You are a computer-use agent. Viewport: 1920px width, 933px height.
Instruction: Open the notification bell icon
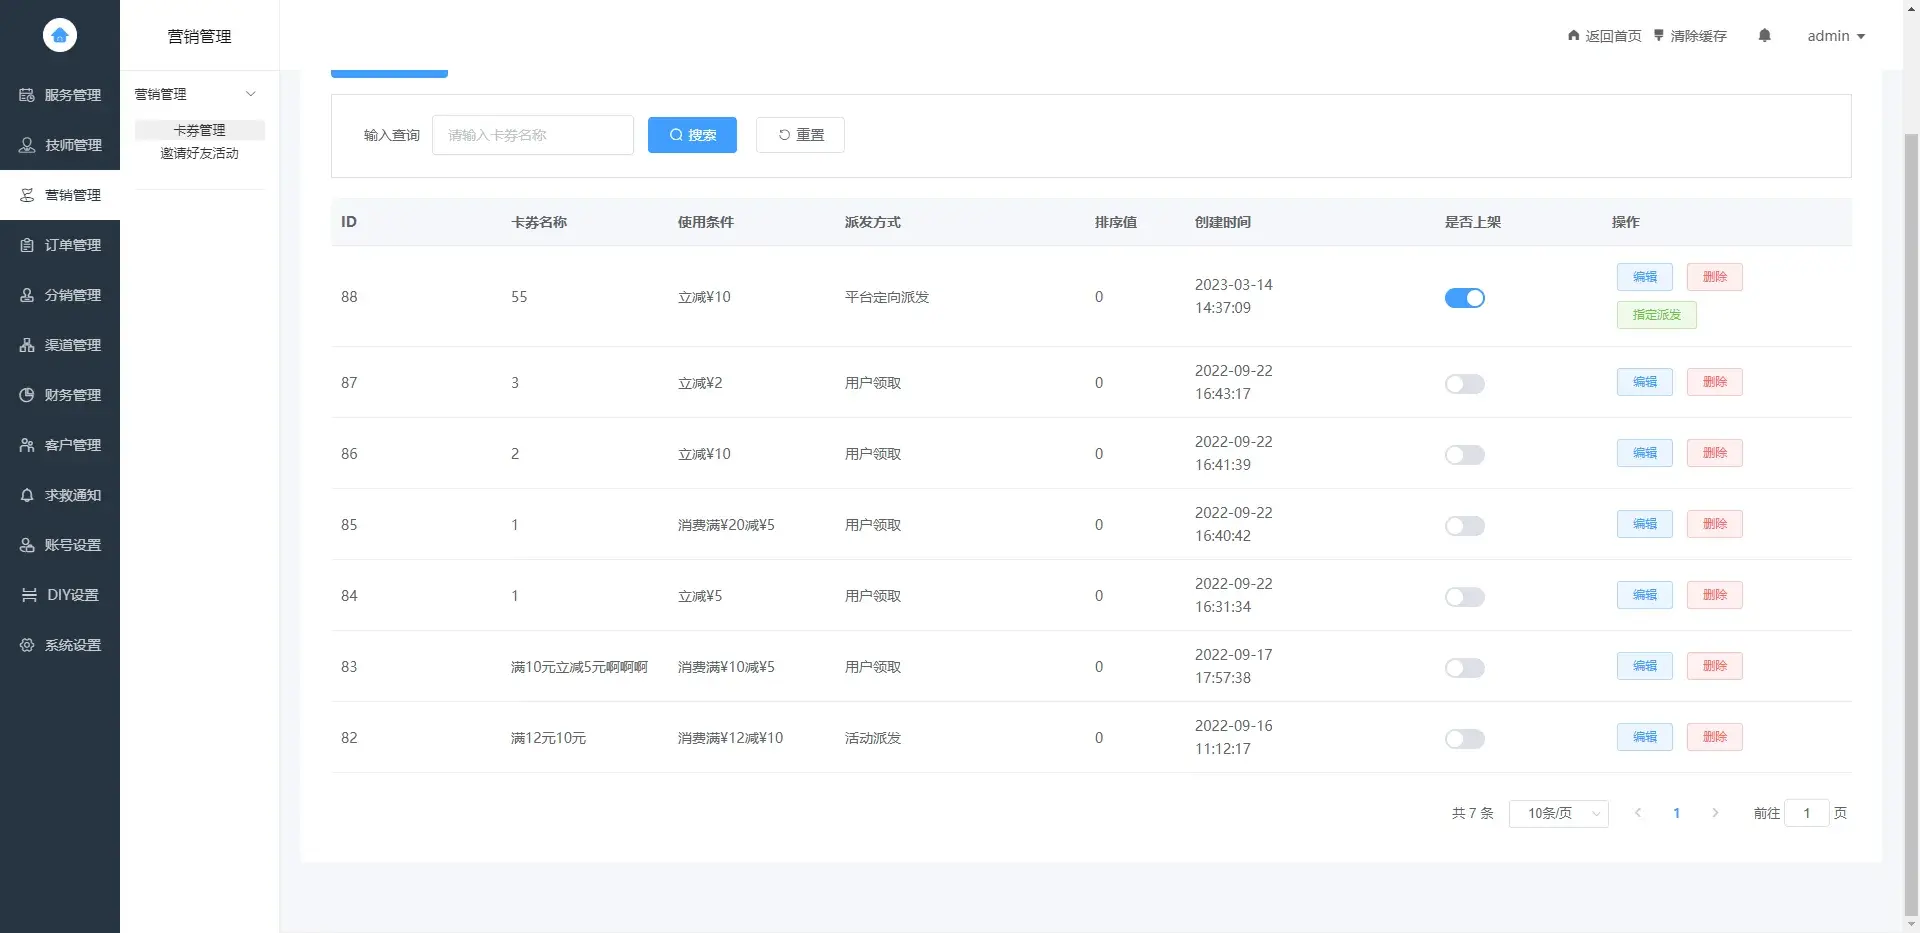1765,36
